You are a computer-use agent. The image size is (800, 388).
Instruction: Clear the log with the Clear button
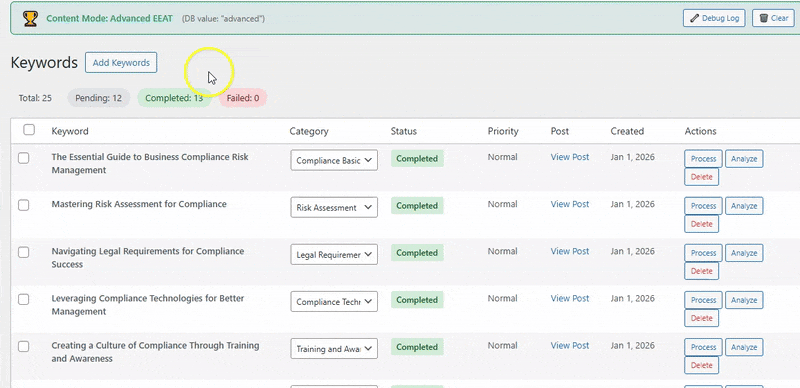(x=773, y=18)
